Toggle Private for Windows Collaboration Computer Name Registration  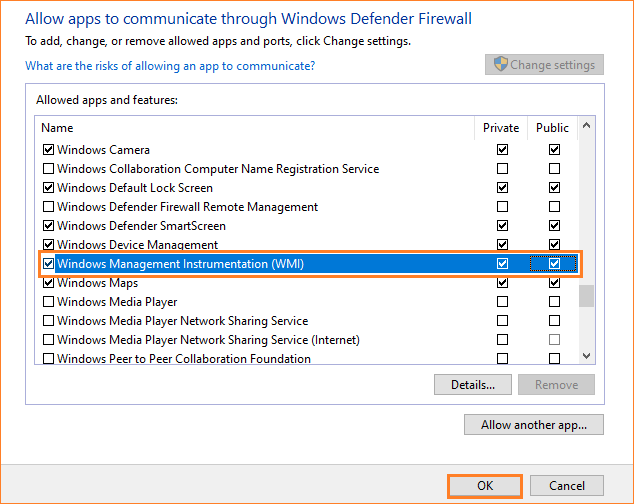[502, 168]
